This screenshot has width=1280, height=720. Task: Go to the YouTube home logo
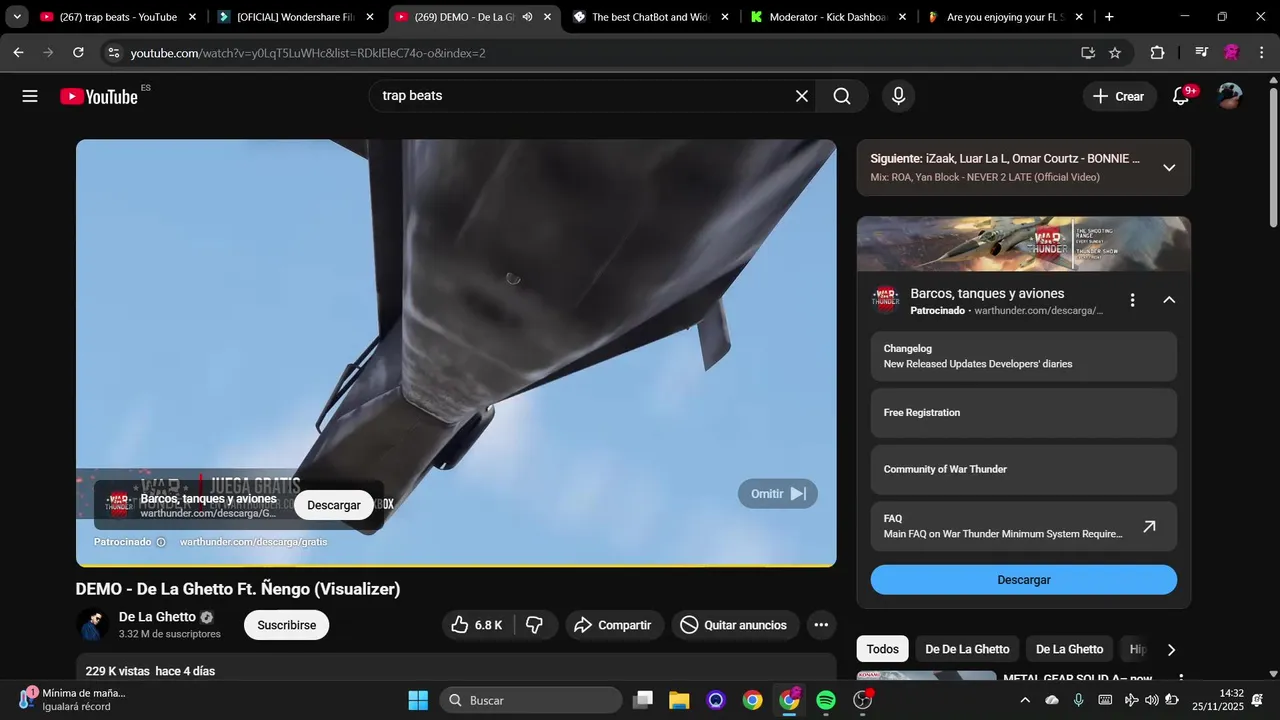99,96
